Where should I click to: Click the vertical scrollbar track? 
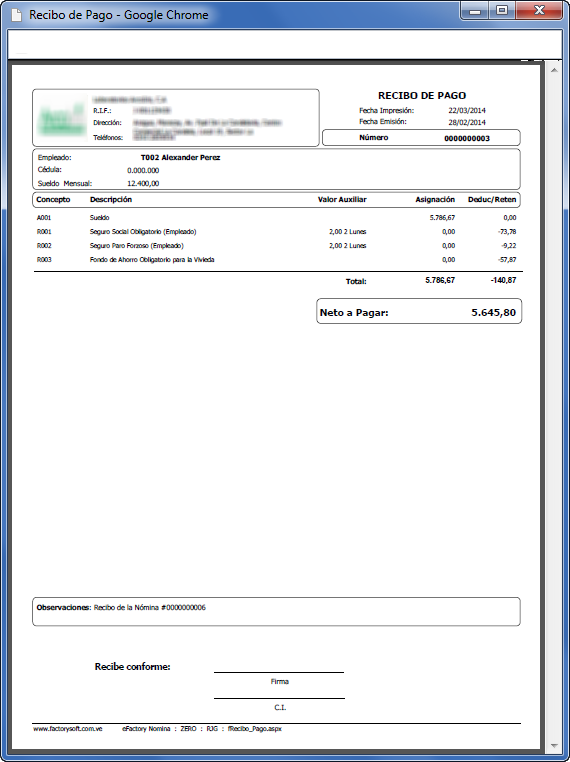(553, 408)
